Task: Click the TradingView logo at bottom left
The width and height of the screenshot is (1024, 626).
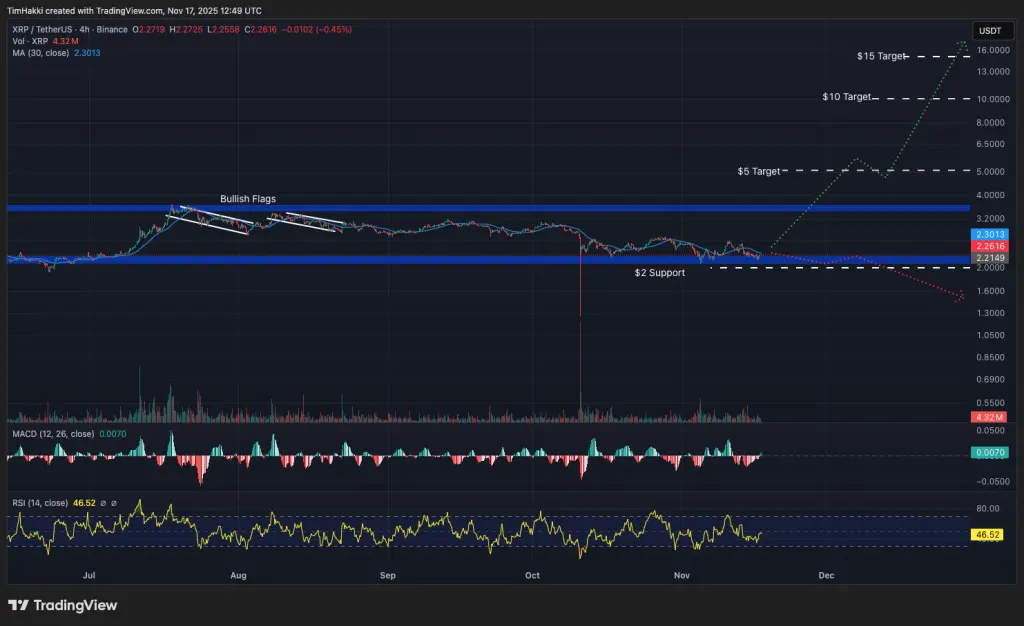Action: point(63,605)
